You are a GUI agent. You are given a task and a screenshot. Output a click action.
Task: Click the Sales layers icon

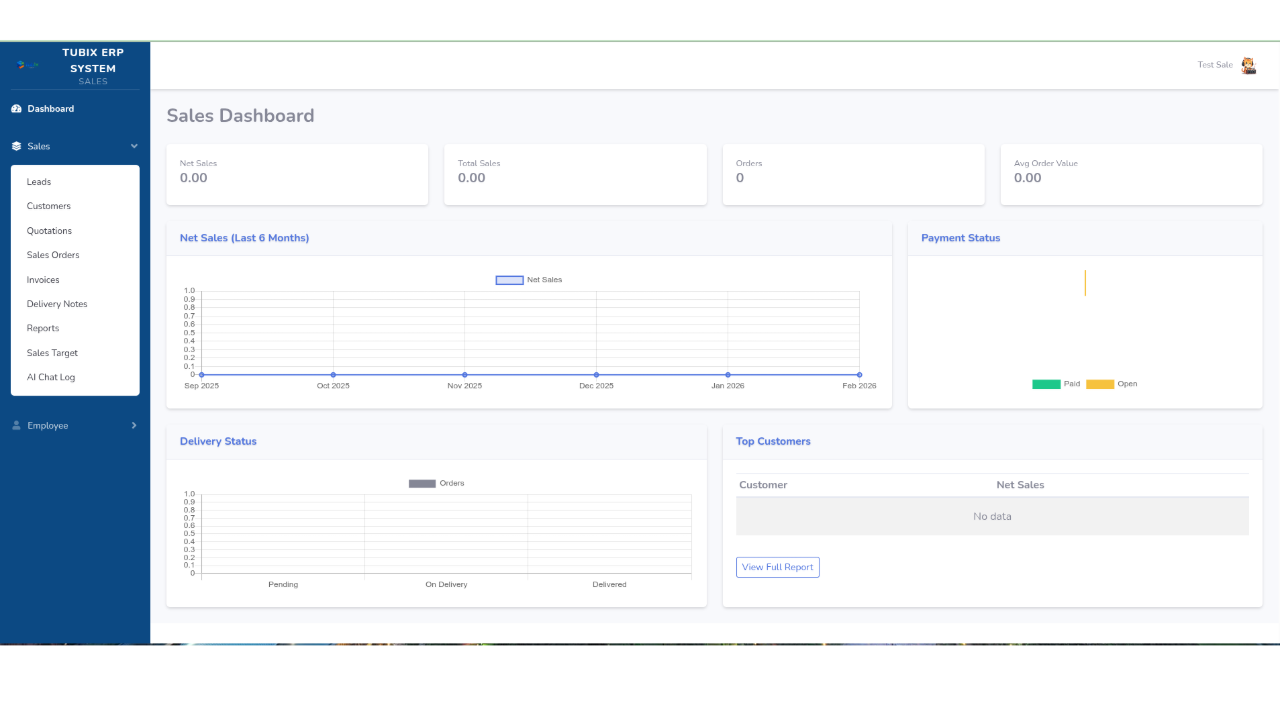coord(16,146)
